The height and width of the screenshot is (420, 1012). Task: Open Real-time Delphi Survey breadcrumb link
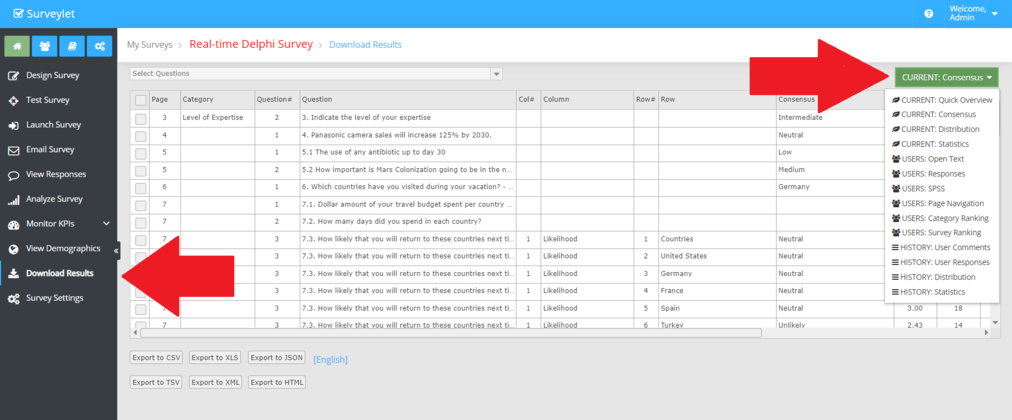[251, 45]
